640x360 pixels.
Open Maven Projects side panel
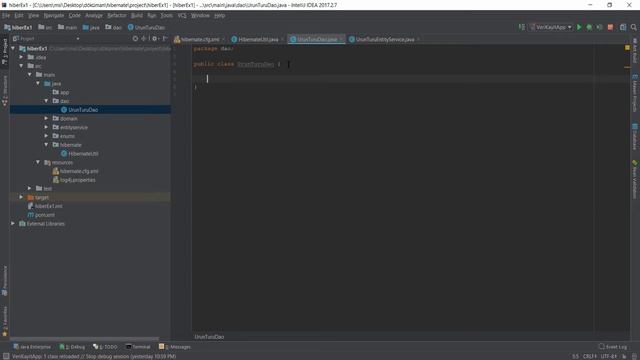635,93
